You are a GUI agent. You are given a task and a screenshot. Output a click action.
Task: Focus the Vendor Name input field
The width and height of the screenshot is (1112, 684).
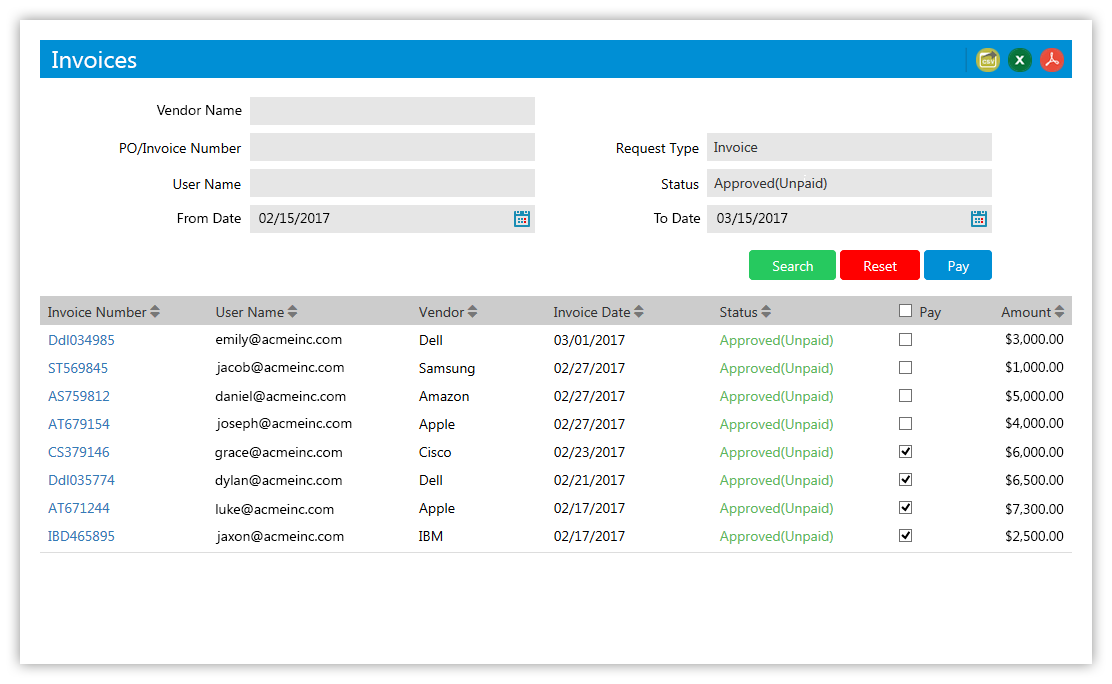click(392, 111)
